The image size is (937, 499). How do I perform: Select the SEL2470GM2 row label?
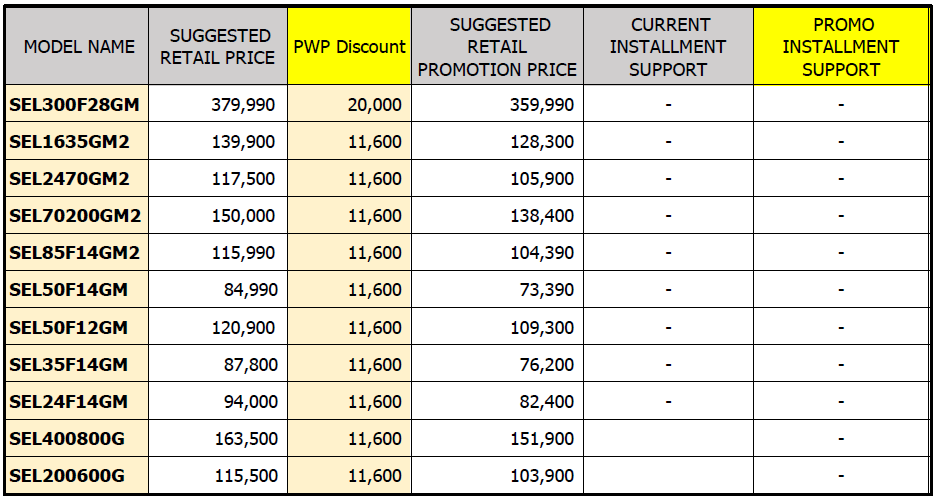click(x=69, y=179)
